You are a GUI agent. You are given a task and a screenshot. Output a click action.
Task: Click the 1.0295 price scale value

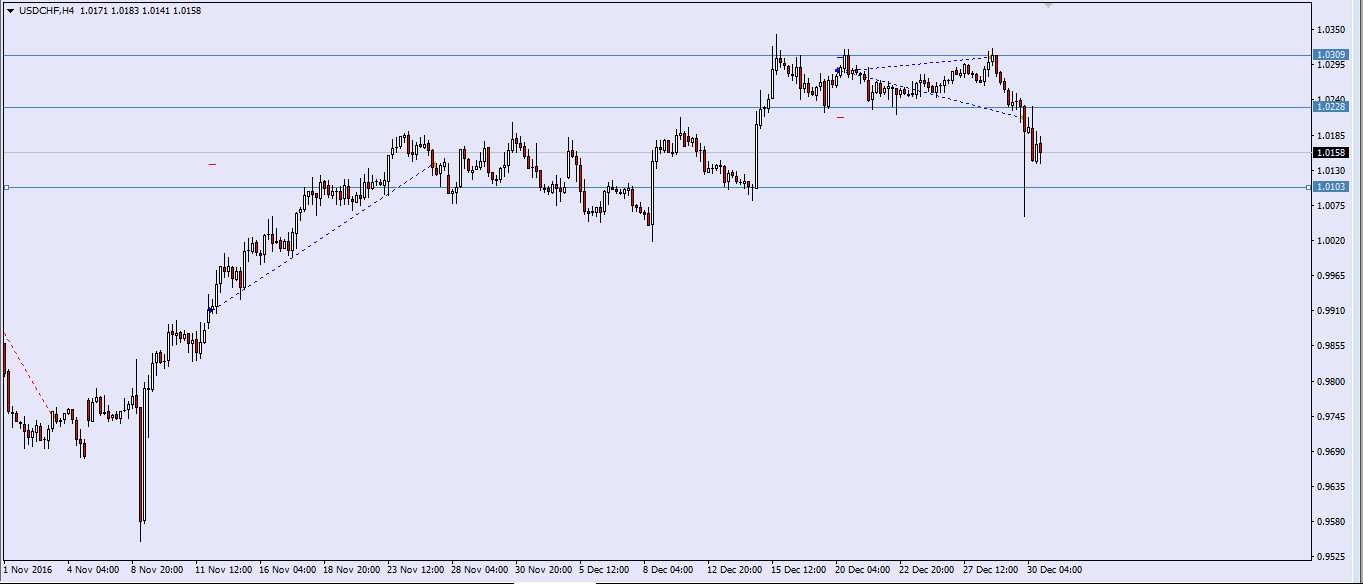(1331, 65)
